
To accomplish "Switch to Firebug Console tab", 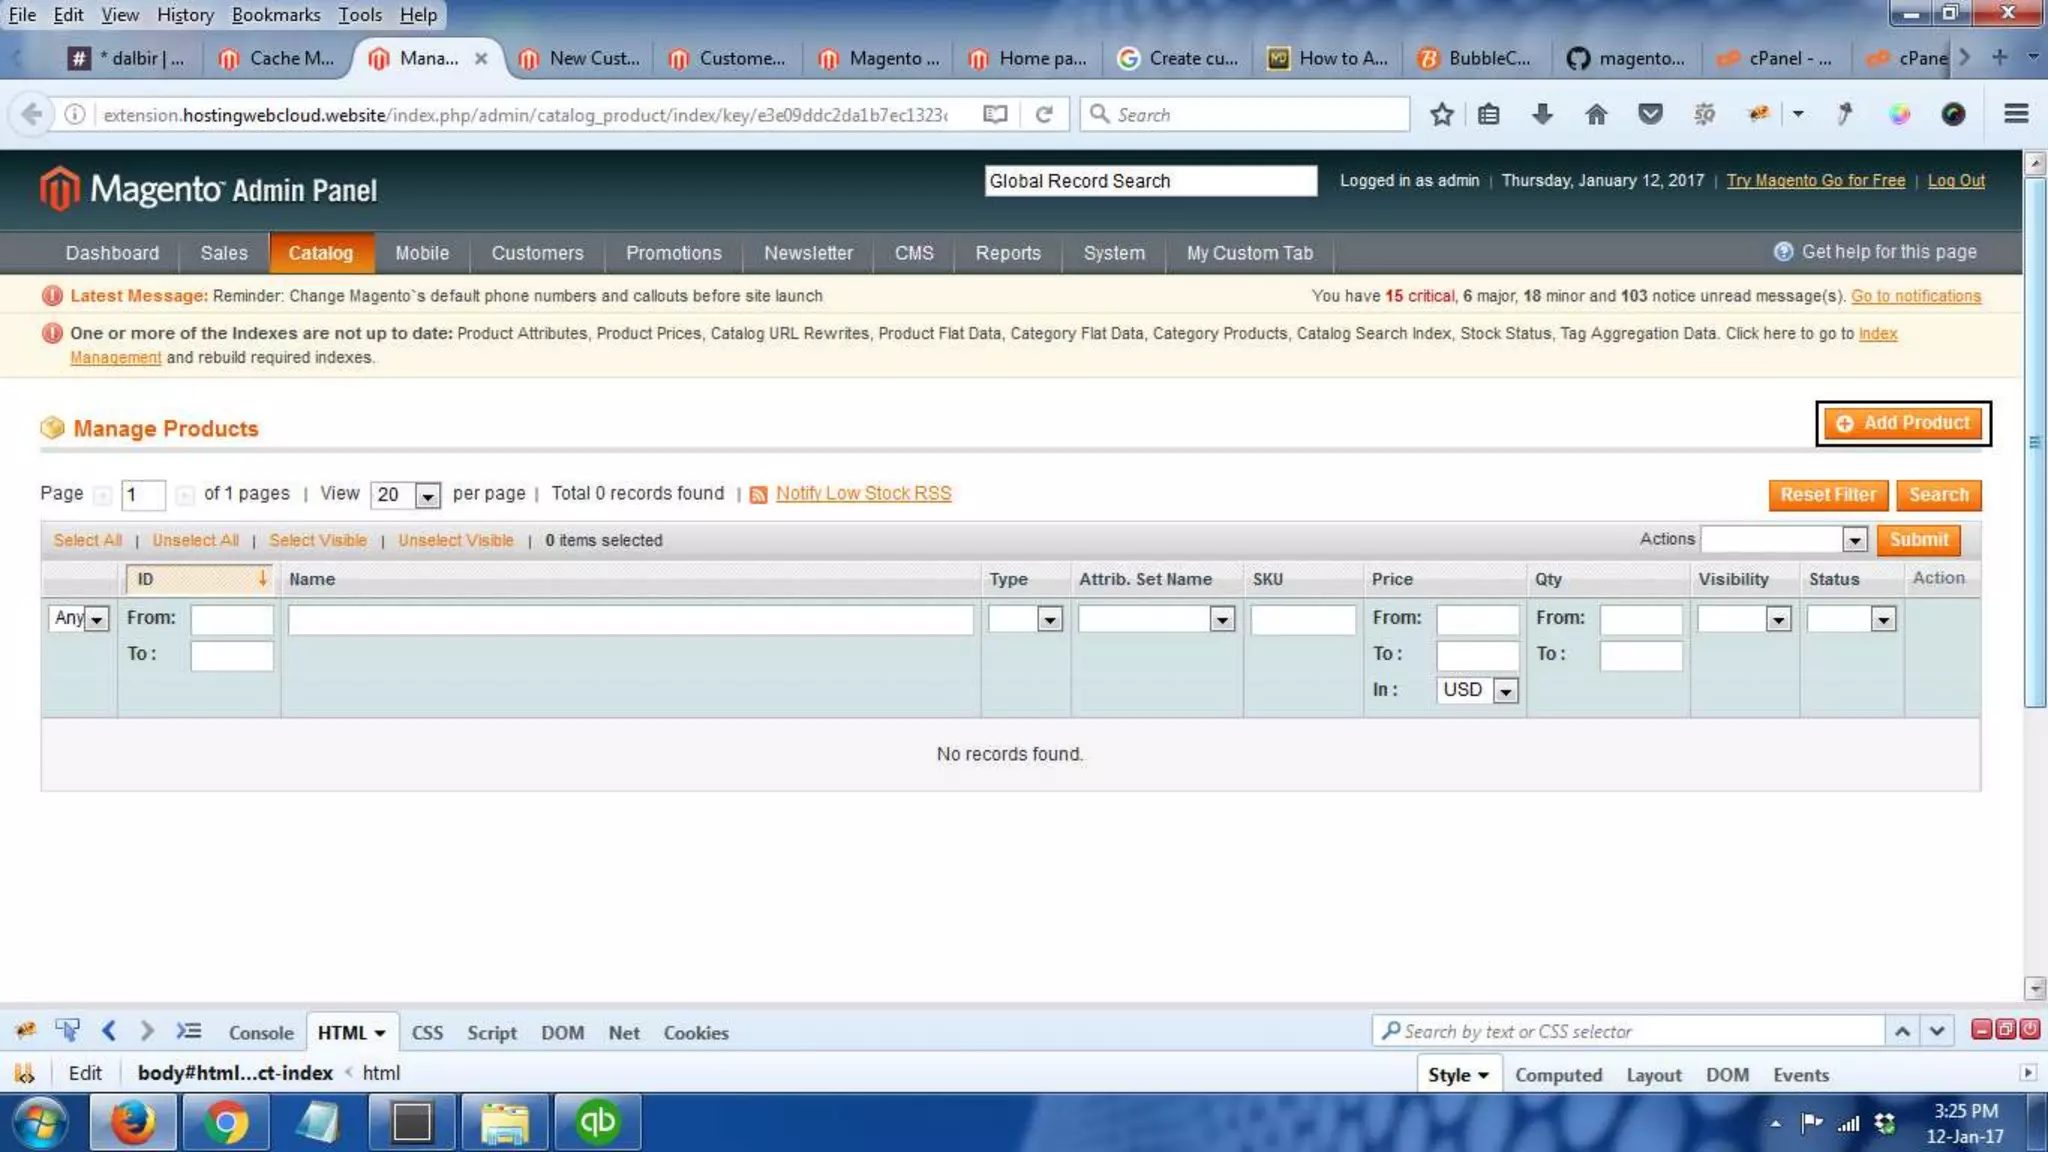I will 260,1033.
